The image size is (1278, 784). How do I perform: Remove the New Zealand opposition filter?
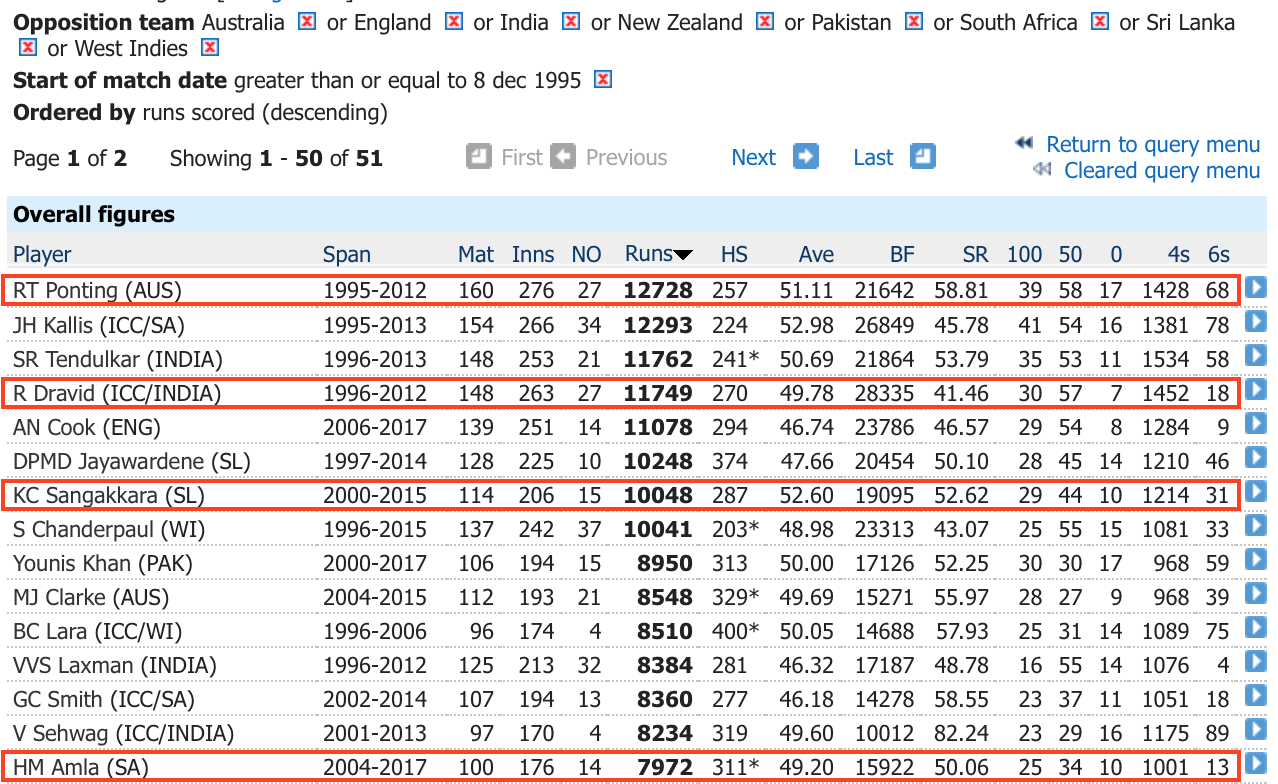point(765,21)
